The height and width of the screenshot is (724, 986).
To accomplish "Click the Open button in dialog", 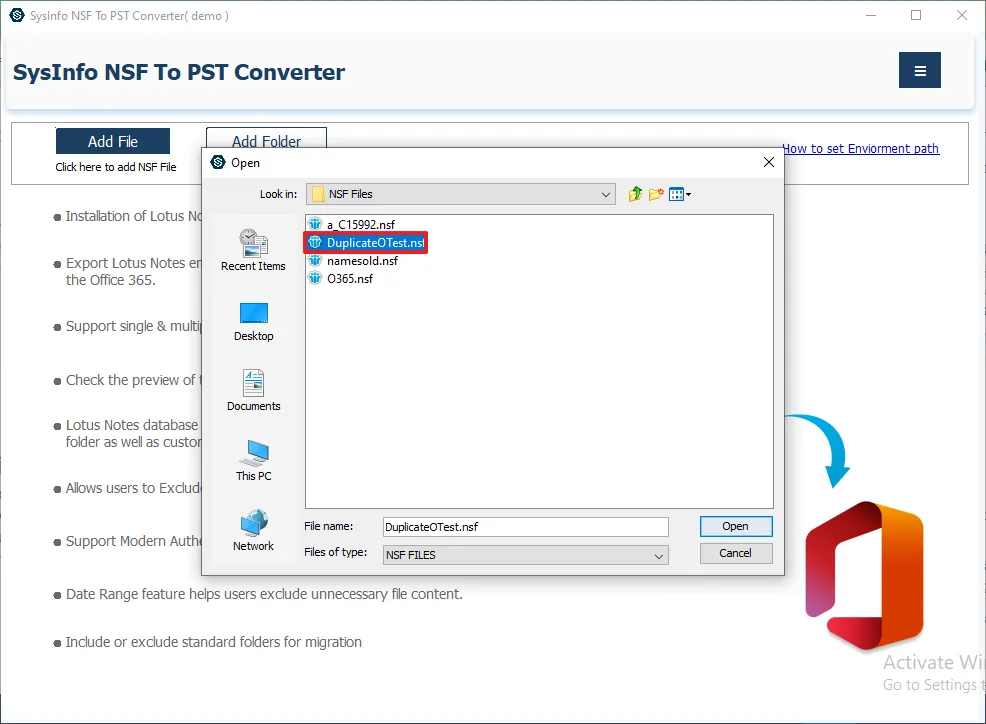I will 736,526.
